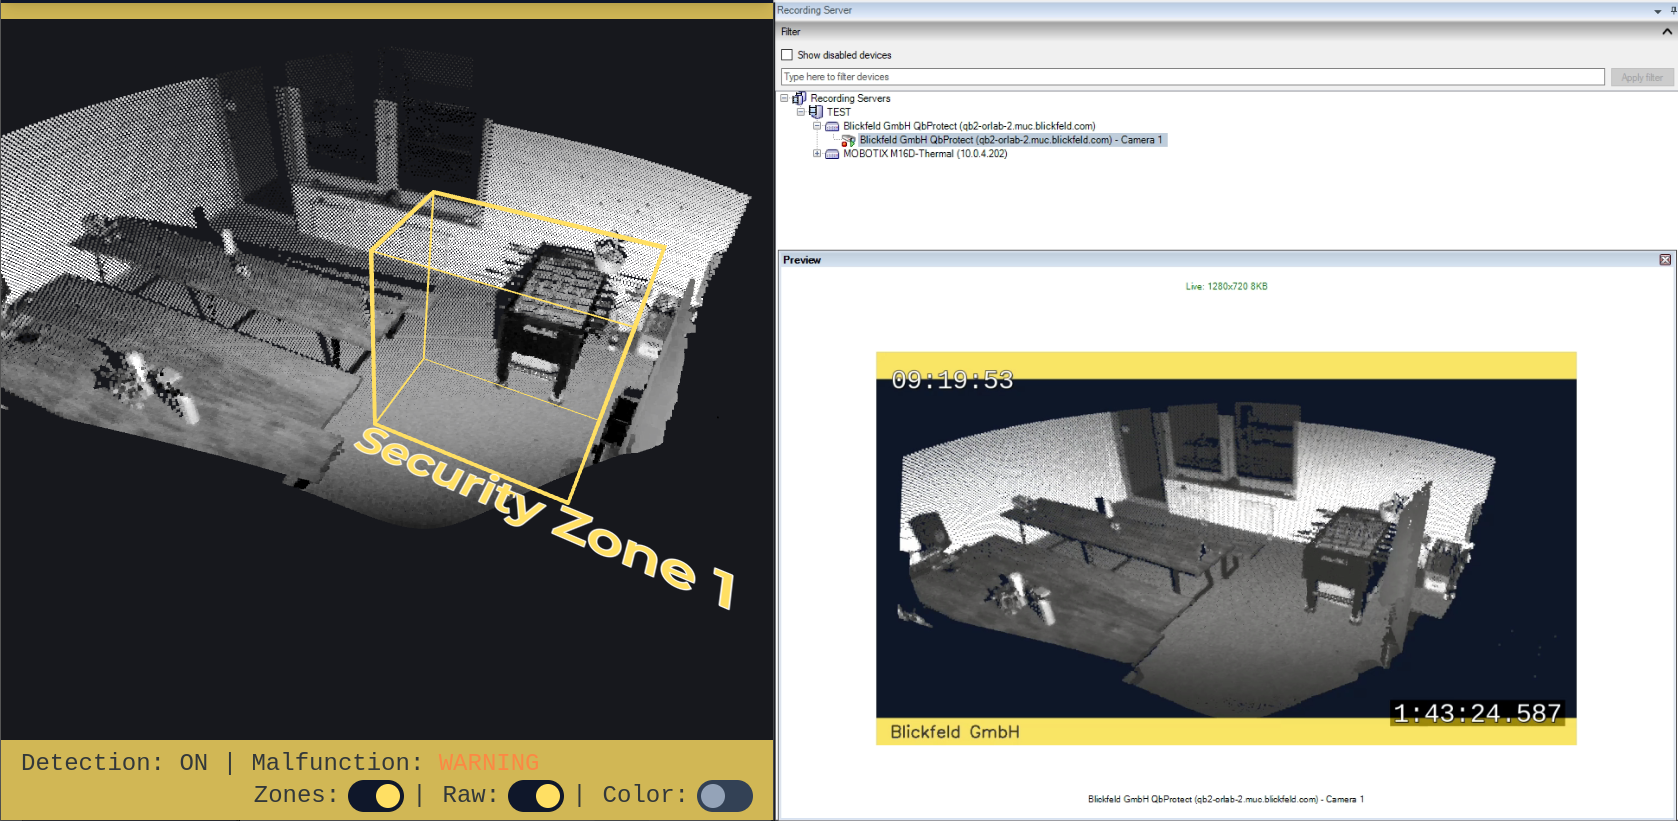1678x821 pixels.
Task: Click the TEST server icon
Action: (x=815, y=112)
